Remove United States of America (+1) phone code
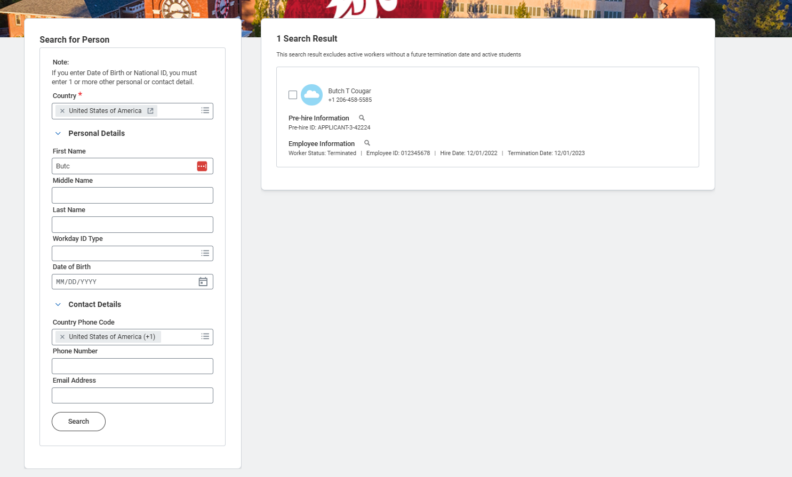792x477 pixels. (62, 337)
